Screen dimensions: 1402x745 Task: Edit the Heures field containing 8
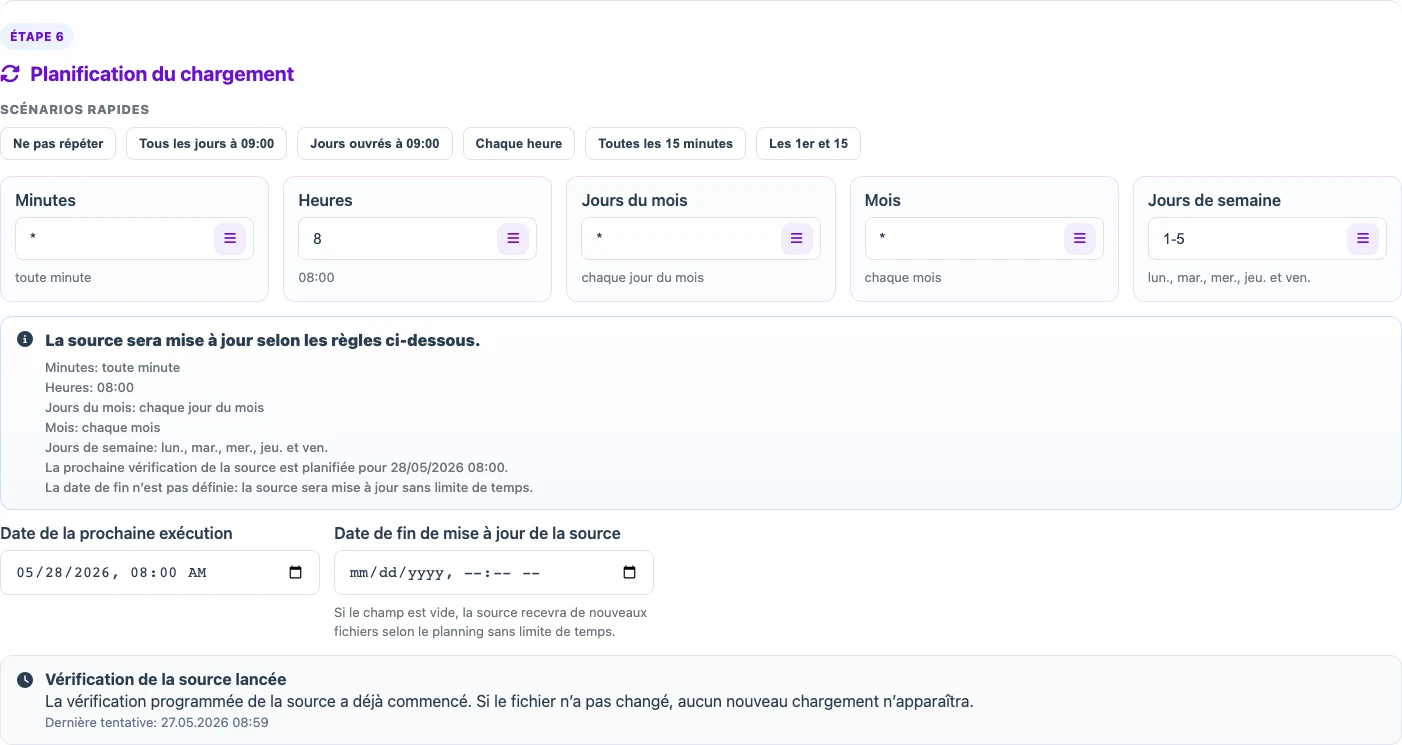tap(417, 239)
